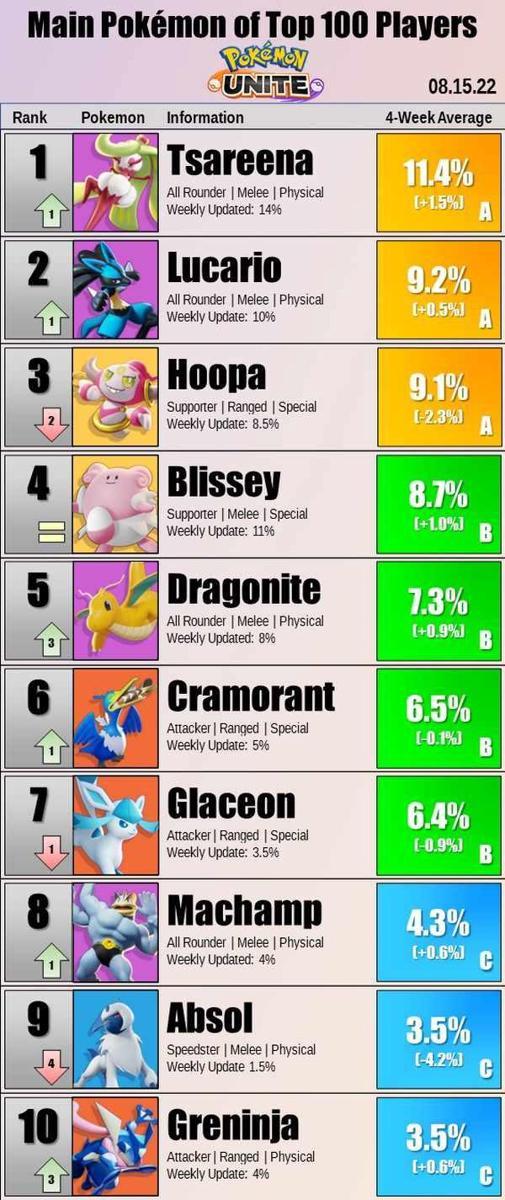Image resolution: width=505 pixels, height=1200 pixels.
Task: Click the Dragonite character icon
Action: tap(116, 612)
